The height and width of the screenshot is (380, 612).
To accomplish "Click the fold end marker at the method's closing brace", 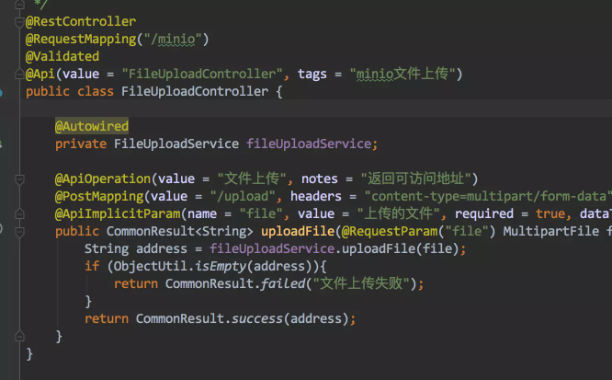I will pos(20,336).
